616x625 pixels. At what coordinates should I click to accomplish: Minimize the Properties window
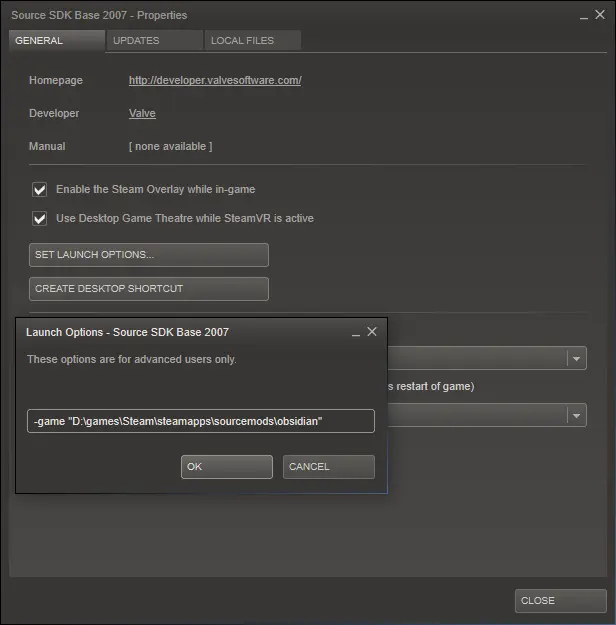[584, 17]
